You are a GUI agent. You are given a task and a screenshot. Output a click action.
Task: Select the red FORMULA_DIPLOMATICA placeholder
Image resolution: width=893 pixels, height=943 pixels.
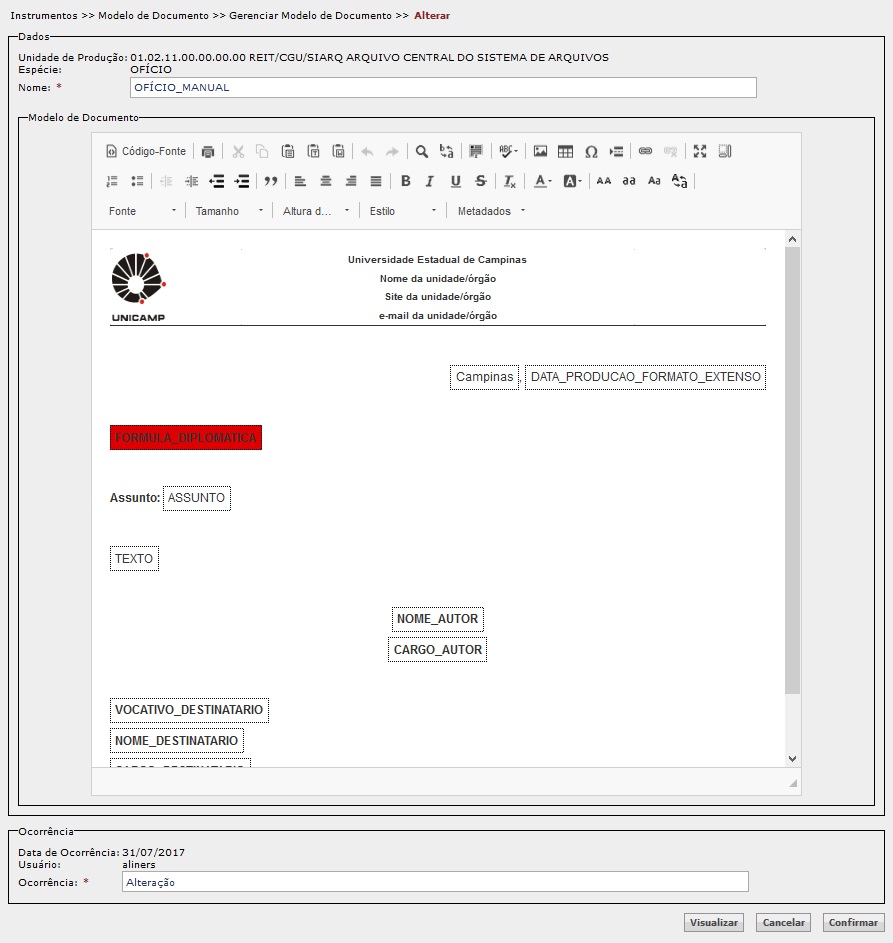pos(186,438)
